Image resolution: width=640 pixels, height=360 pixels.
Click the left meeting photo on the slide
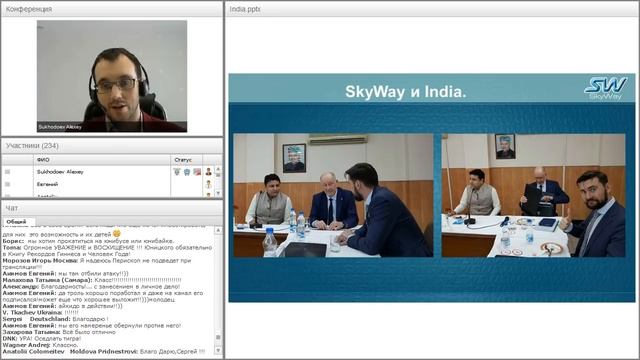click(x=333, y=195)
